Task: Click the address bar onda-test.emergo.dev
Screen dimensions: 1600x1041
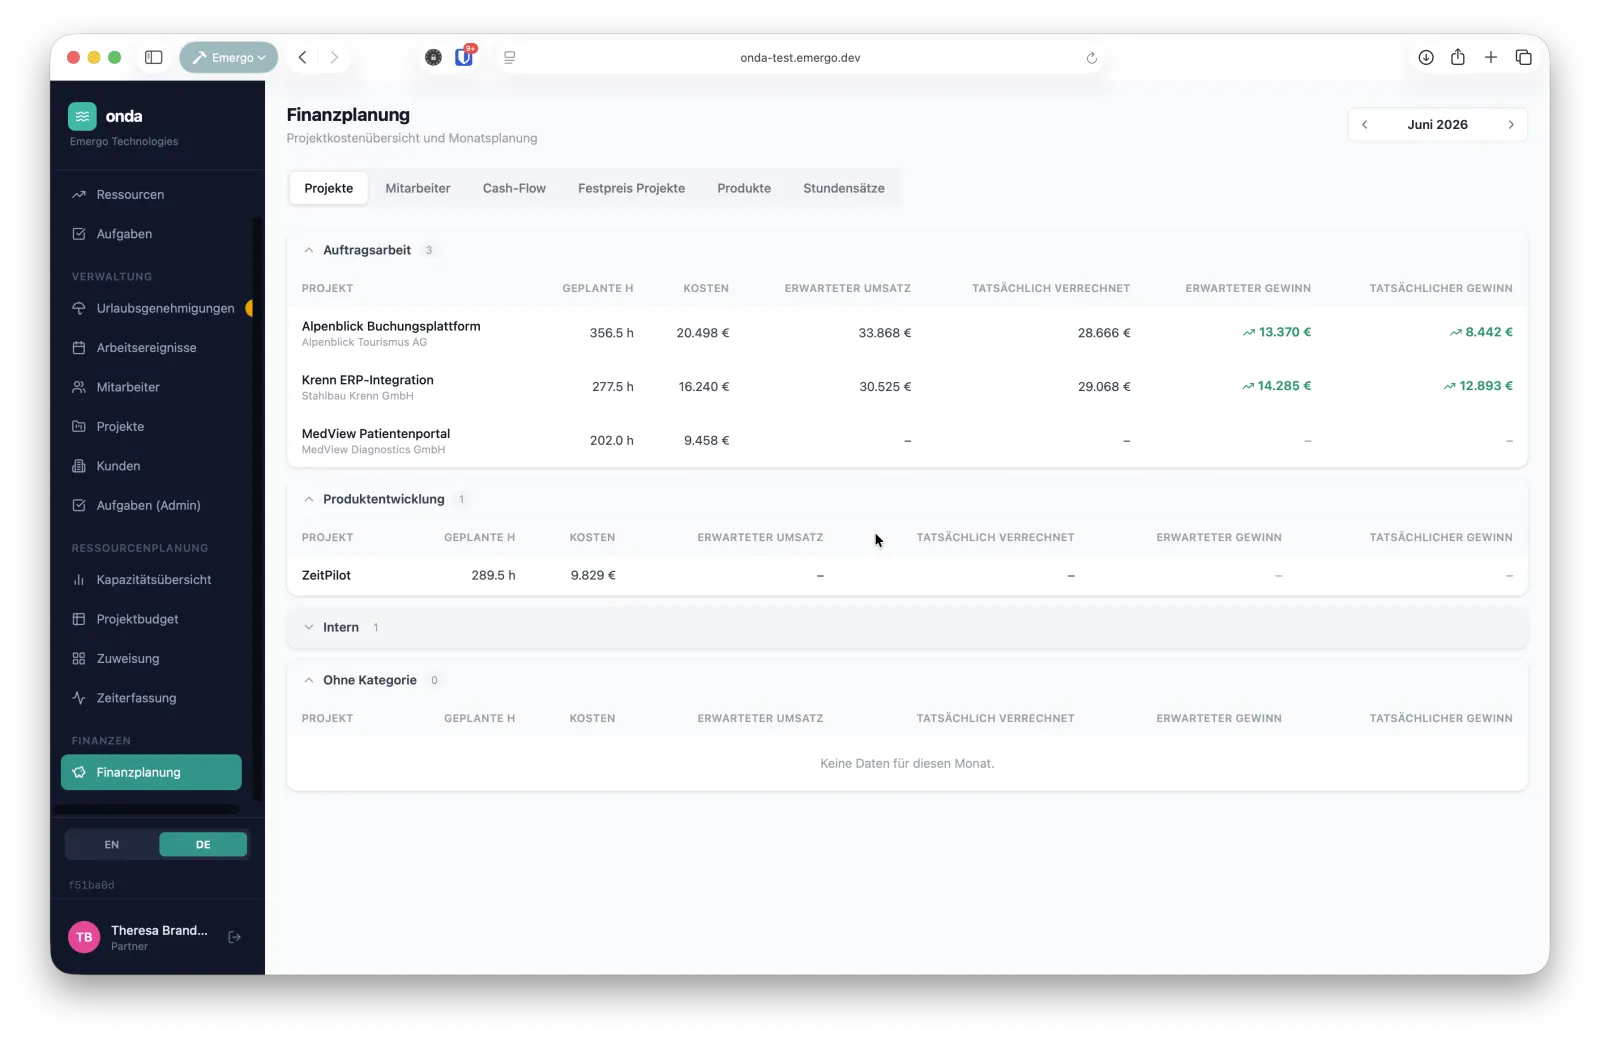Action: [x=800, y=58]
